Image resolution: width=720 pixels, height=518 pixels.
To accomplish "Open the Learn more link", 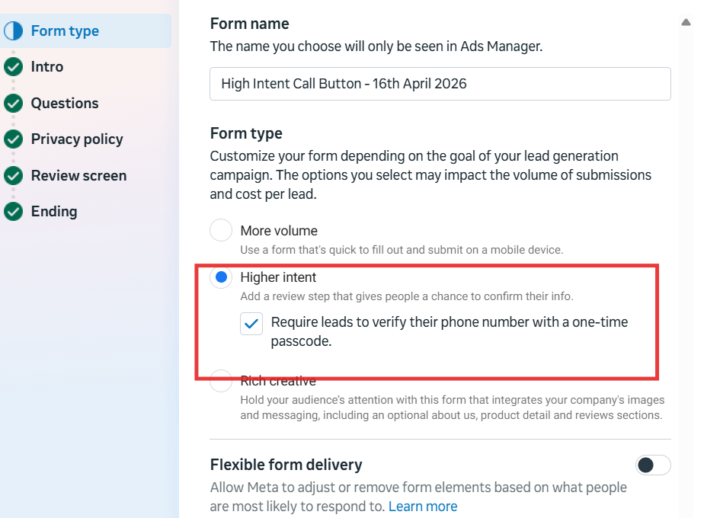I will pyautogui.click(x=423, y=506).
